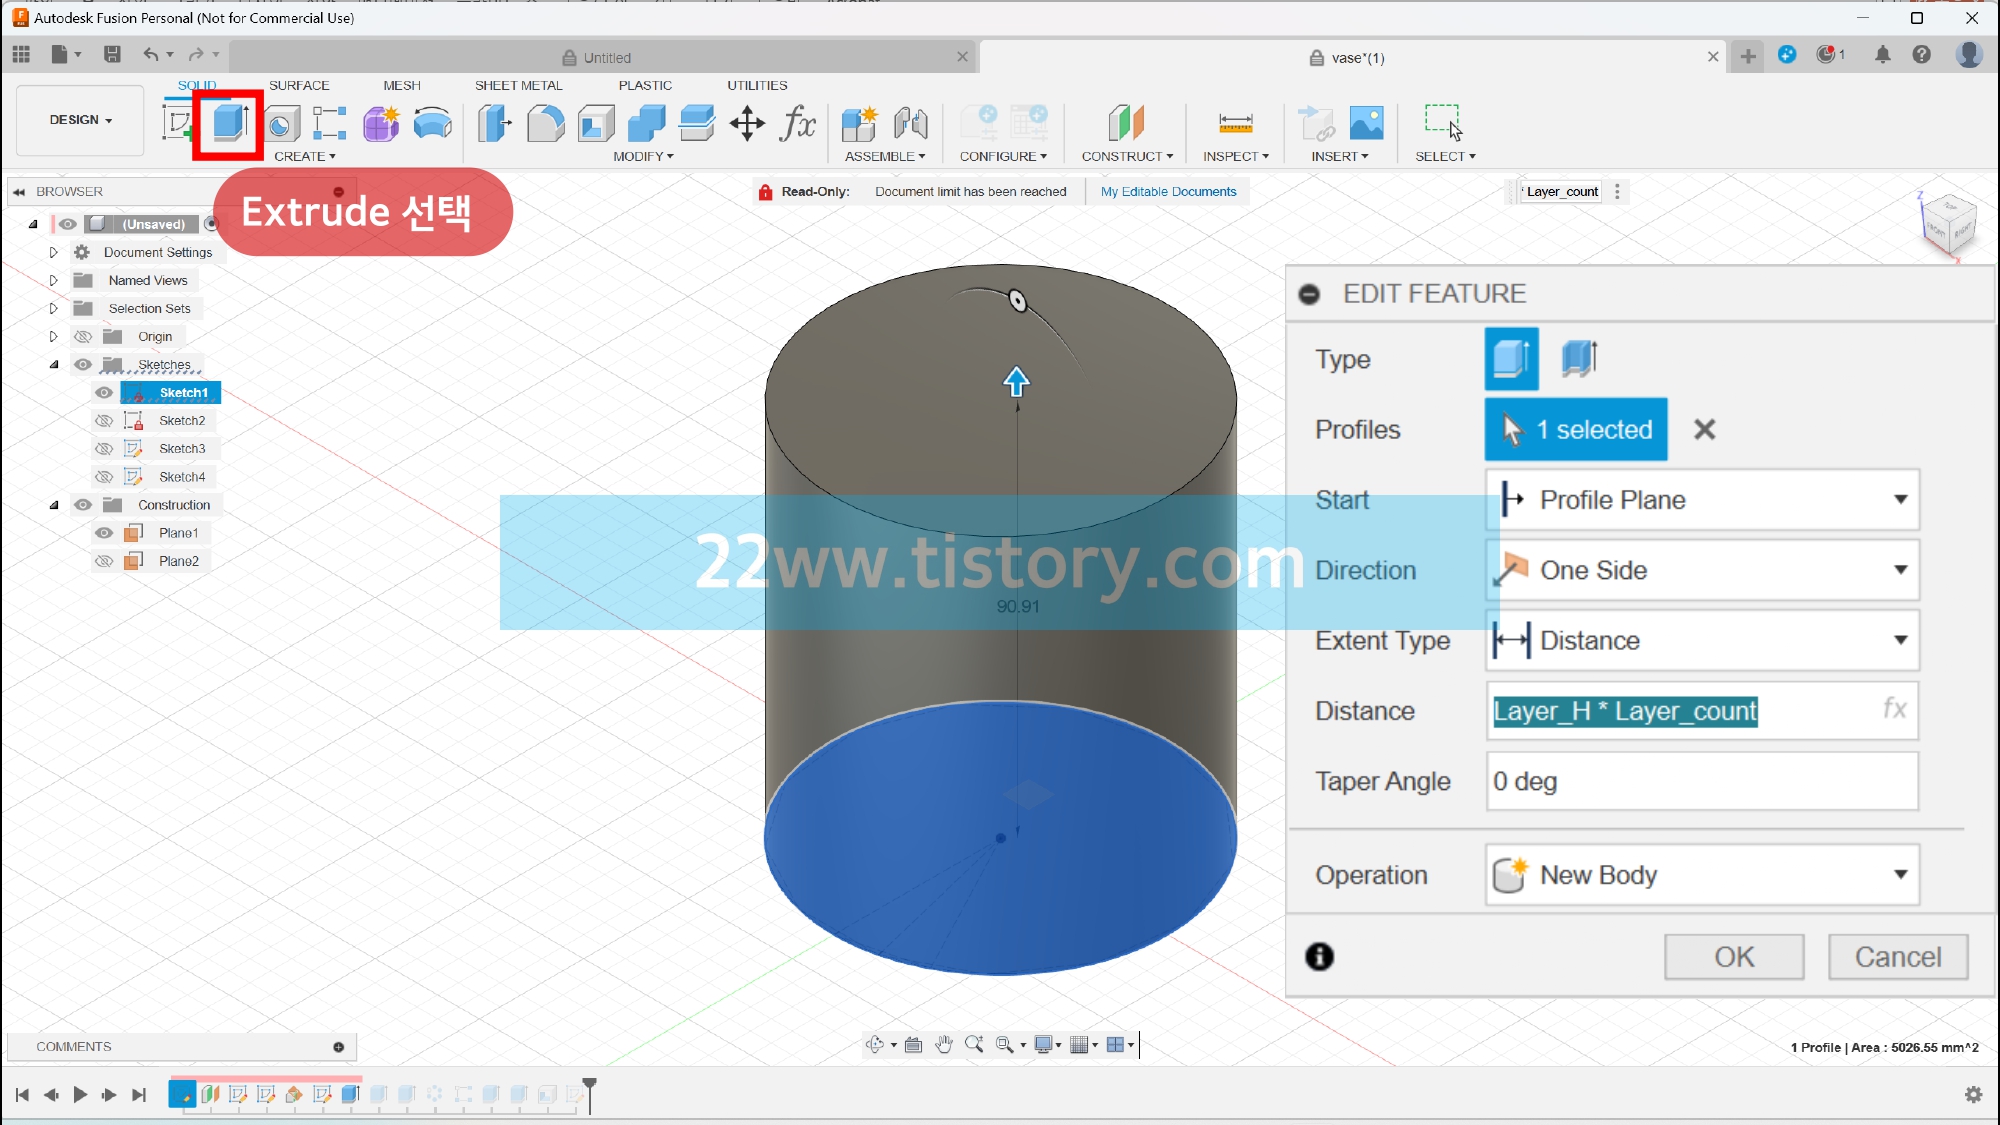Hide Plane1 using its eye icon
This screenshot has width=2000, height=1125.
104,533
